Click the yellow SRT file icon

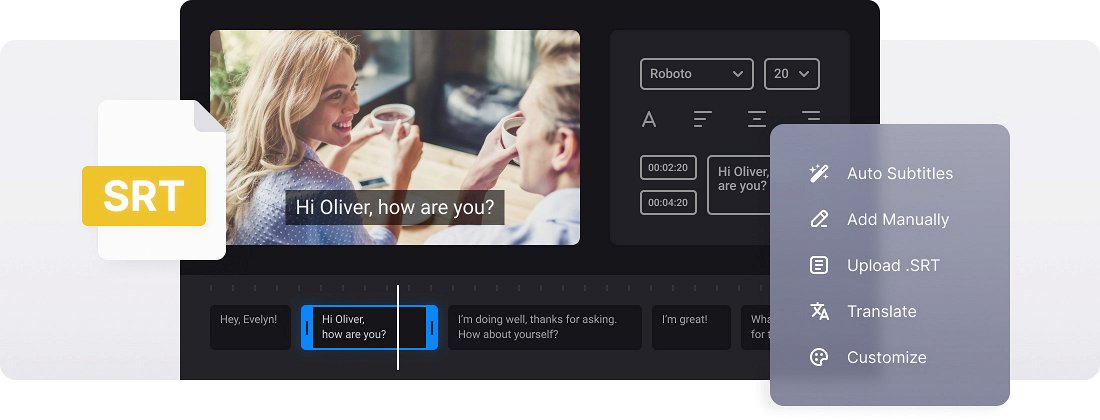144,196
